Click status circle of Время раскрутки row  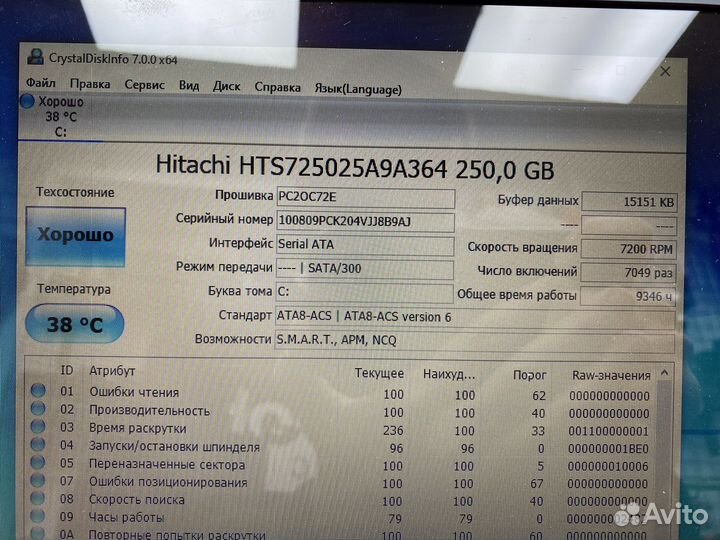38,426
